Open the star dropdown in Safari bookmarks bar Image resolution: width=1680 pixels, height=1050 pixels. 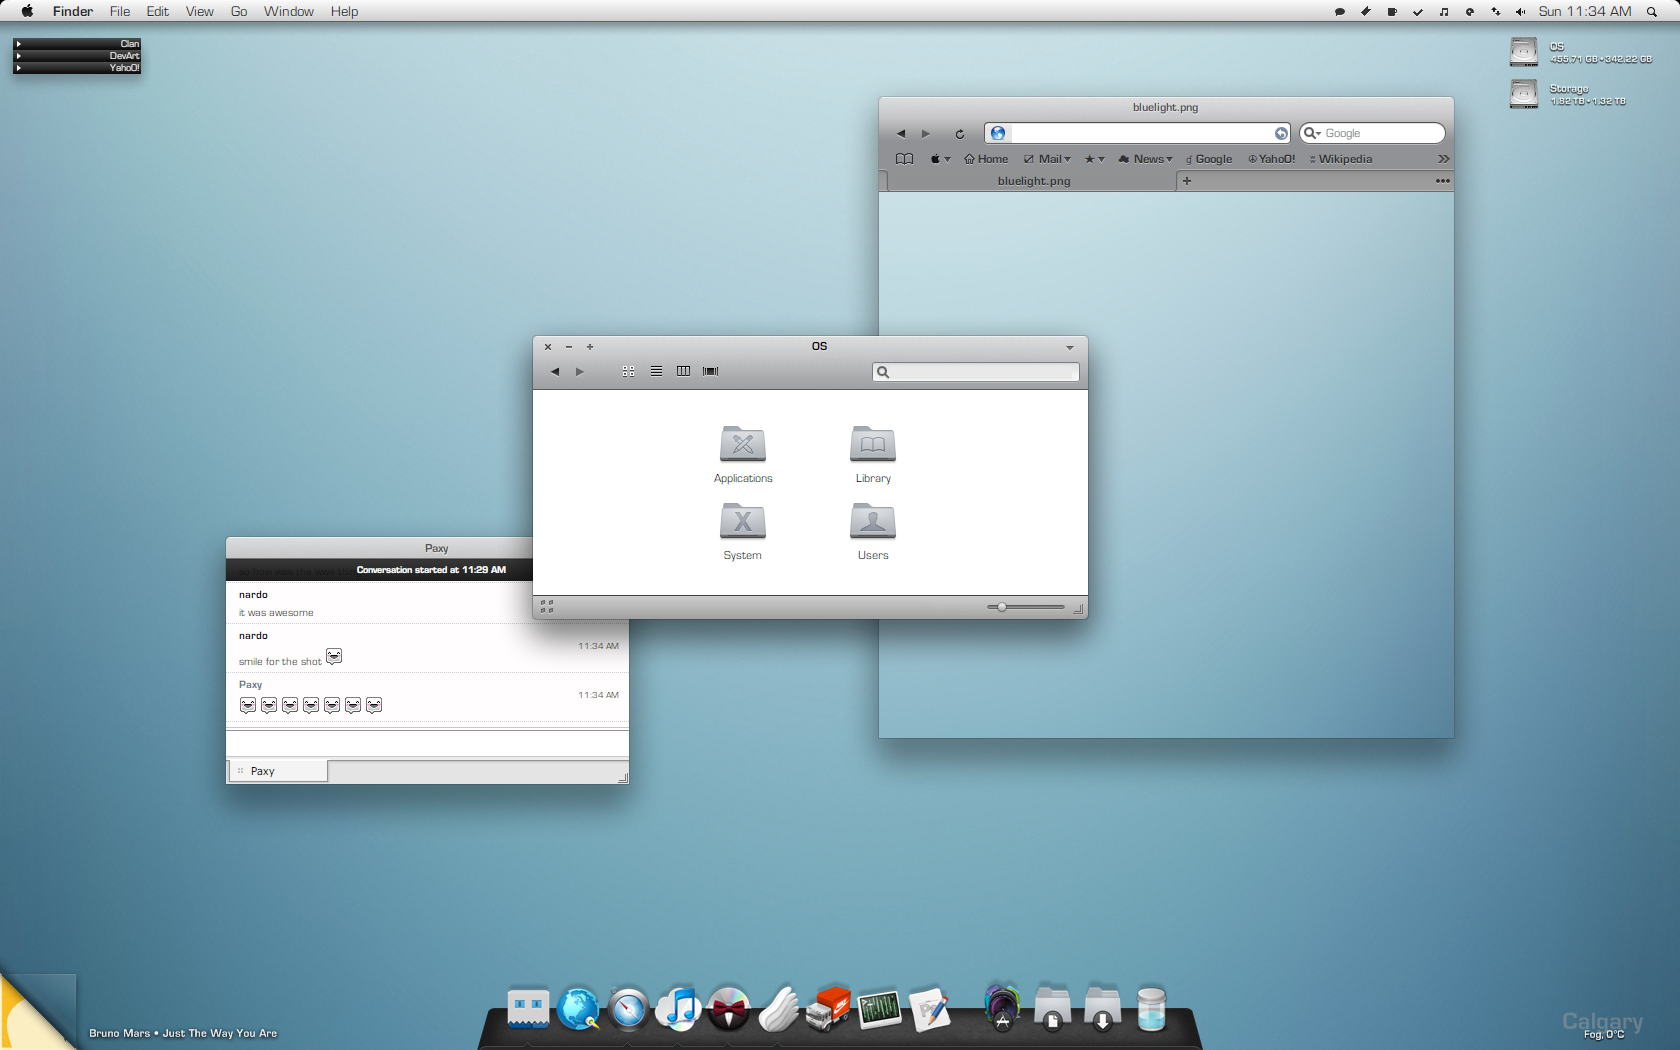pos(1095,159)
